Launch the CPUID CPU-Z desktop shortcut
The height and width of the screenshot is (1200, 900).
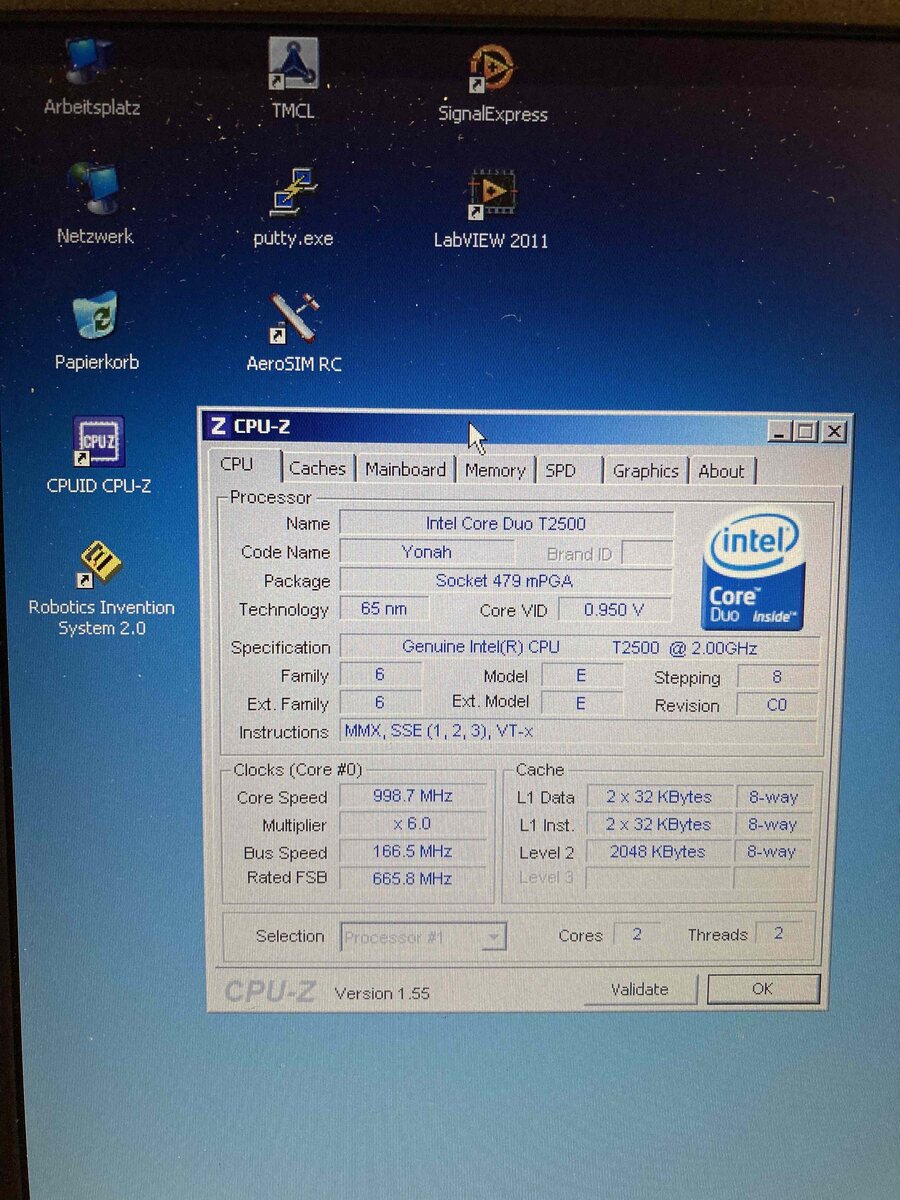99,456
